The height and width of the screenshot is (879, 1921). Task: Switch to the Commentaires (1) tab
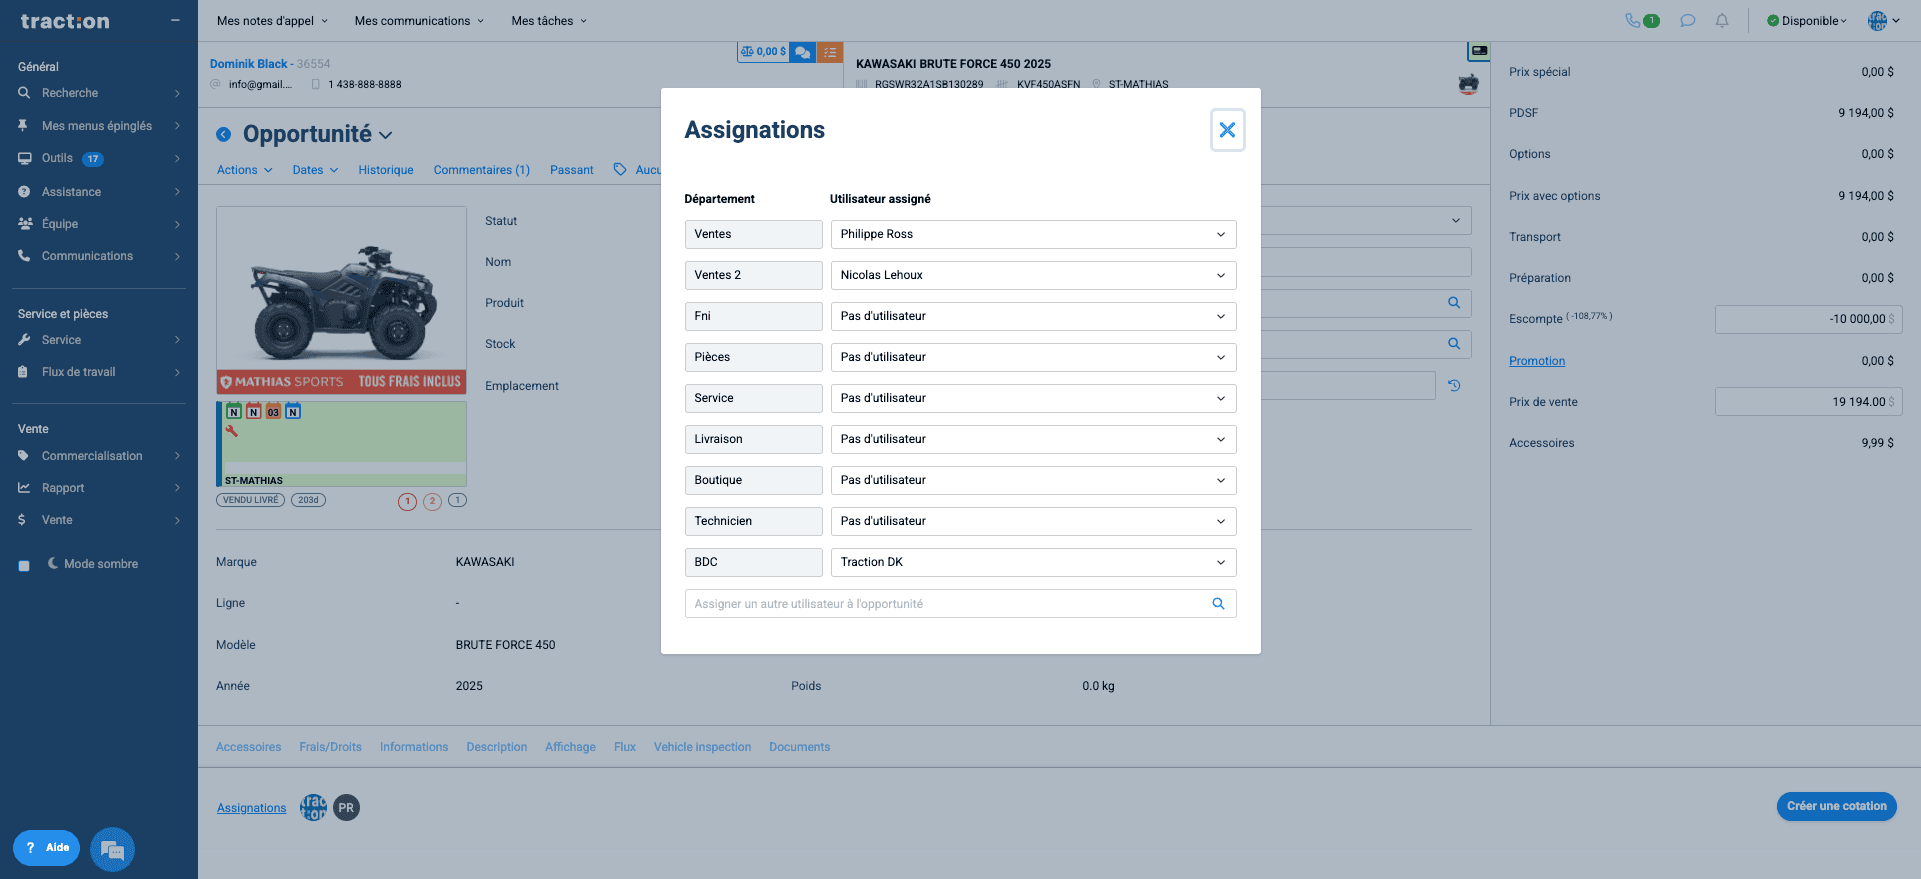pyautogui.click(x=482, y=170)
